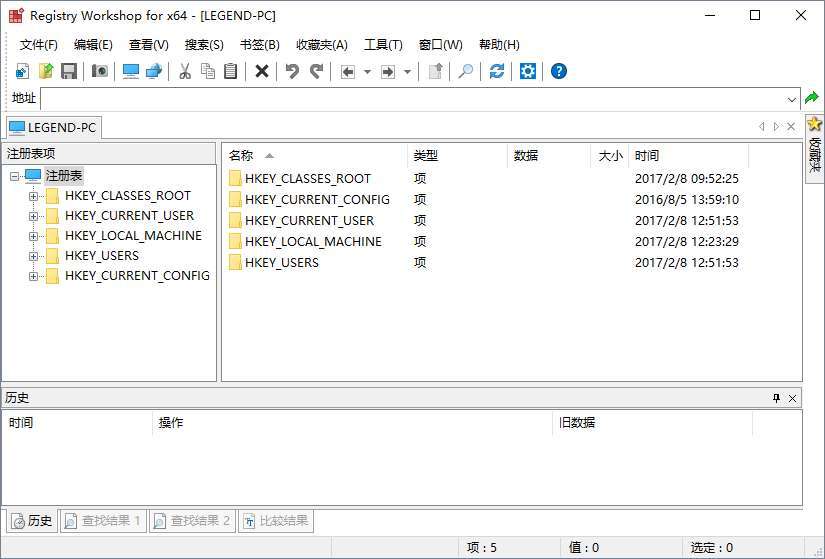Expand HKEY_CURRENT_USER in the tree
Viewport: 825px width, 559px height.
coord(33,216)
